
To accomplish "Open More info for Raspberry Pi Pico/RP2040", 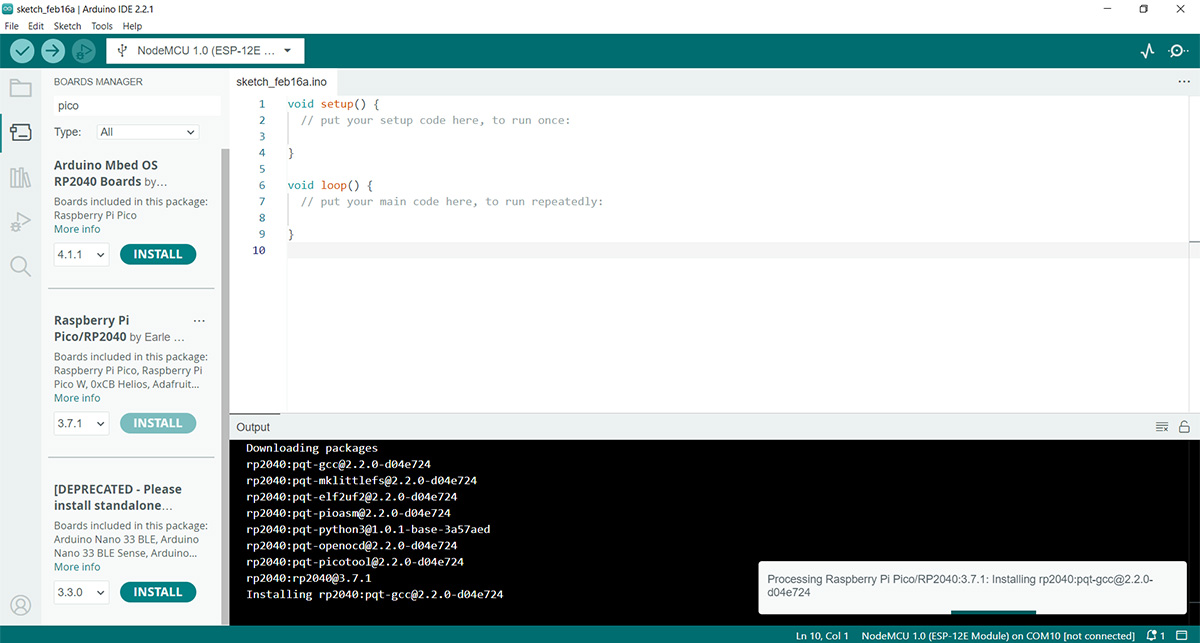I will click(x=77, y=398).
